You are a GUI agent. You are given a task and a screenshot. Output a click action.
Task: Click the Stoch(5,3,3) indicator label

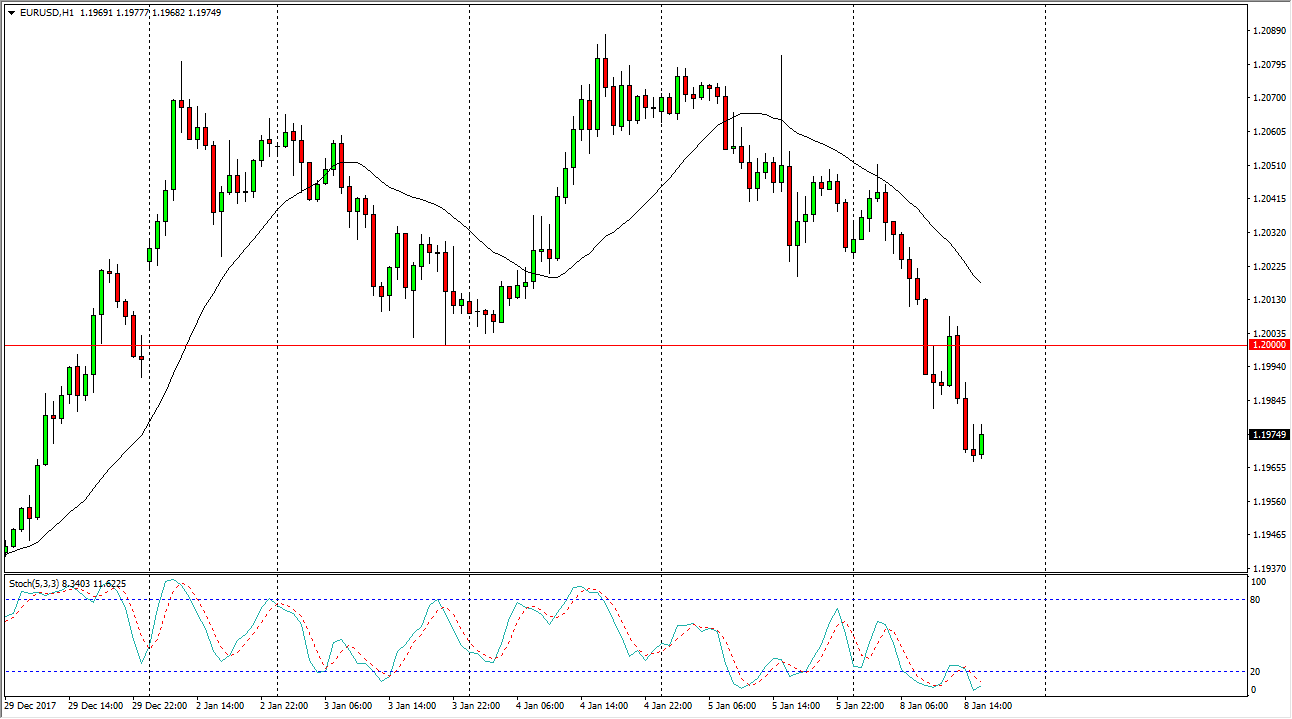(37, 583)
